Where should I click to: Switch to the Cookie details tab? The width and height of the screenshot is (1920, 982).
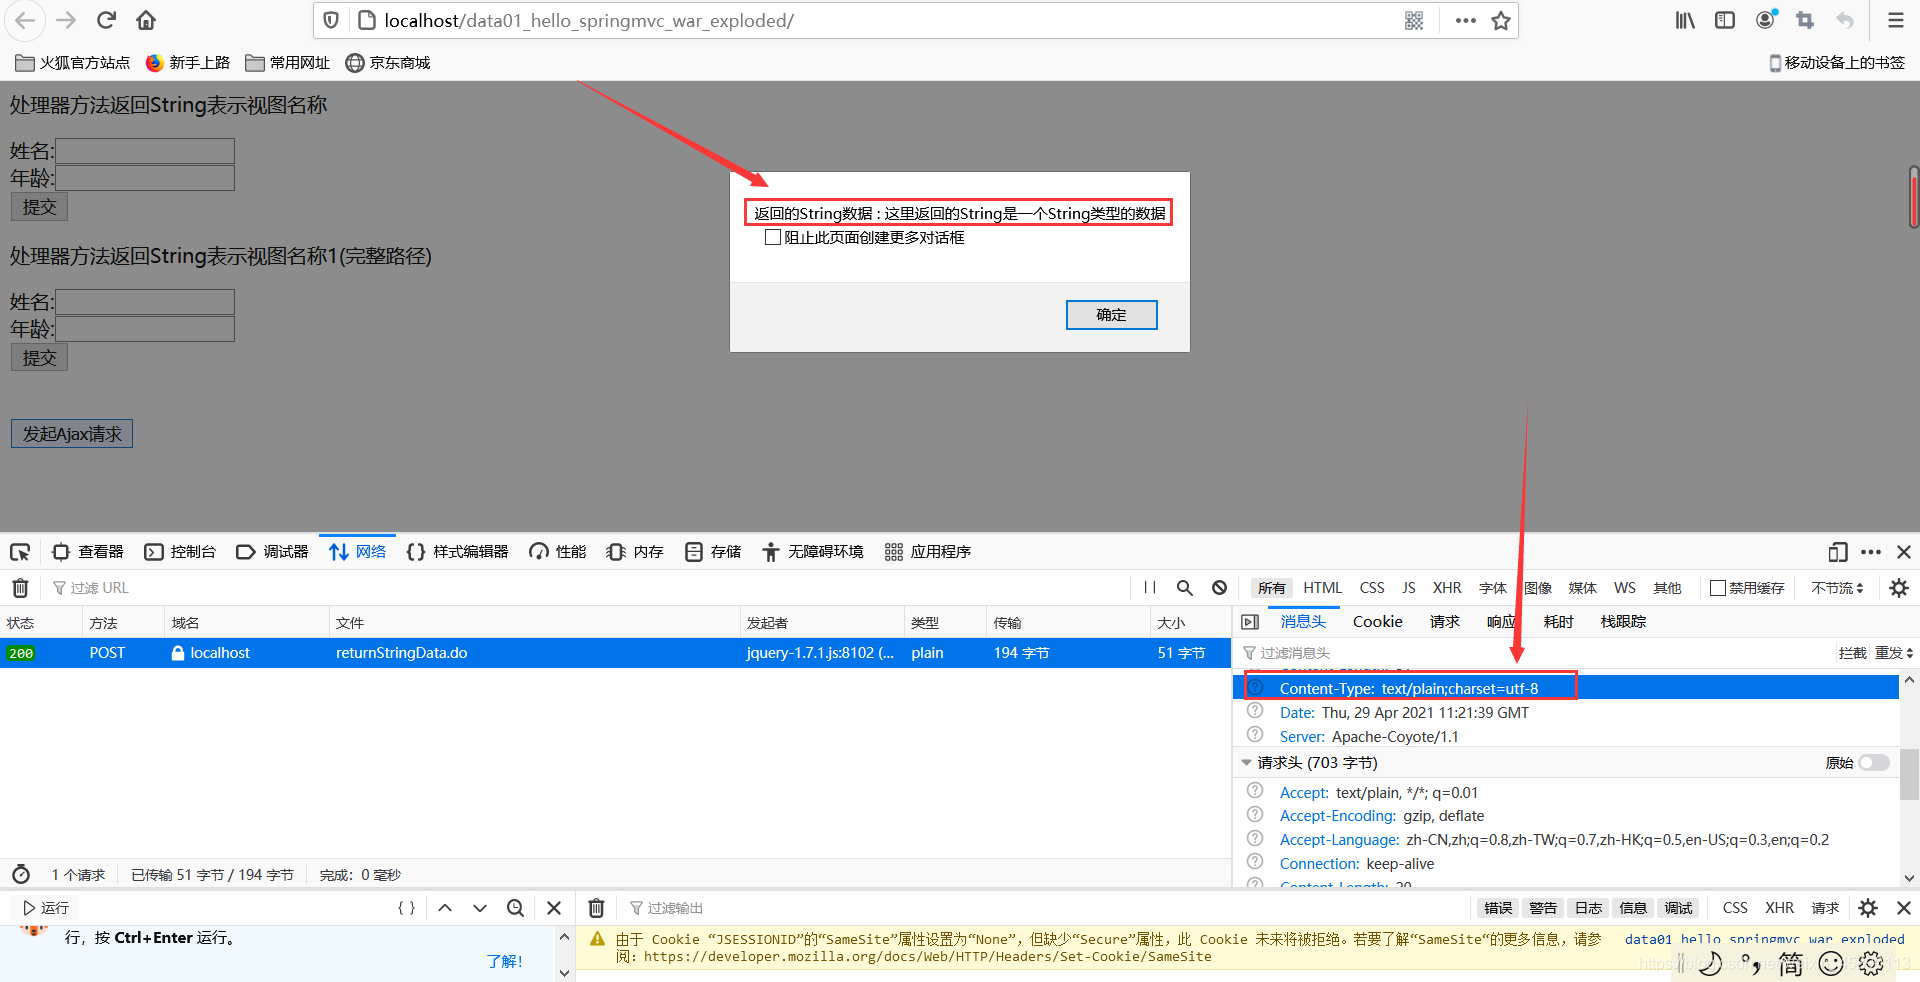click(1378, 622)
